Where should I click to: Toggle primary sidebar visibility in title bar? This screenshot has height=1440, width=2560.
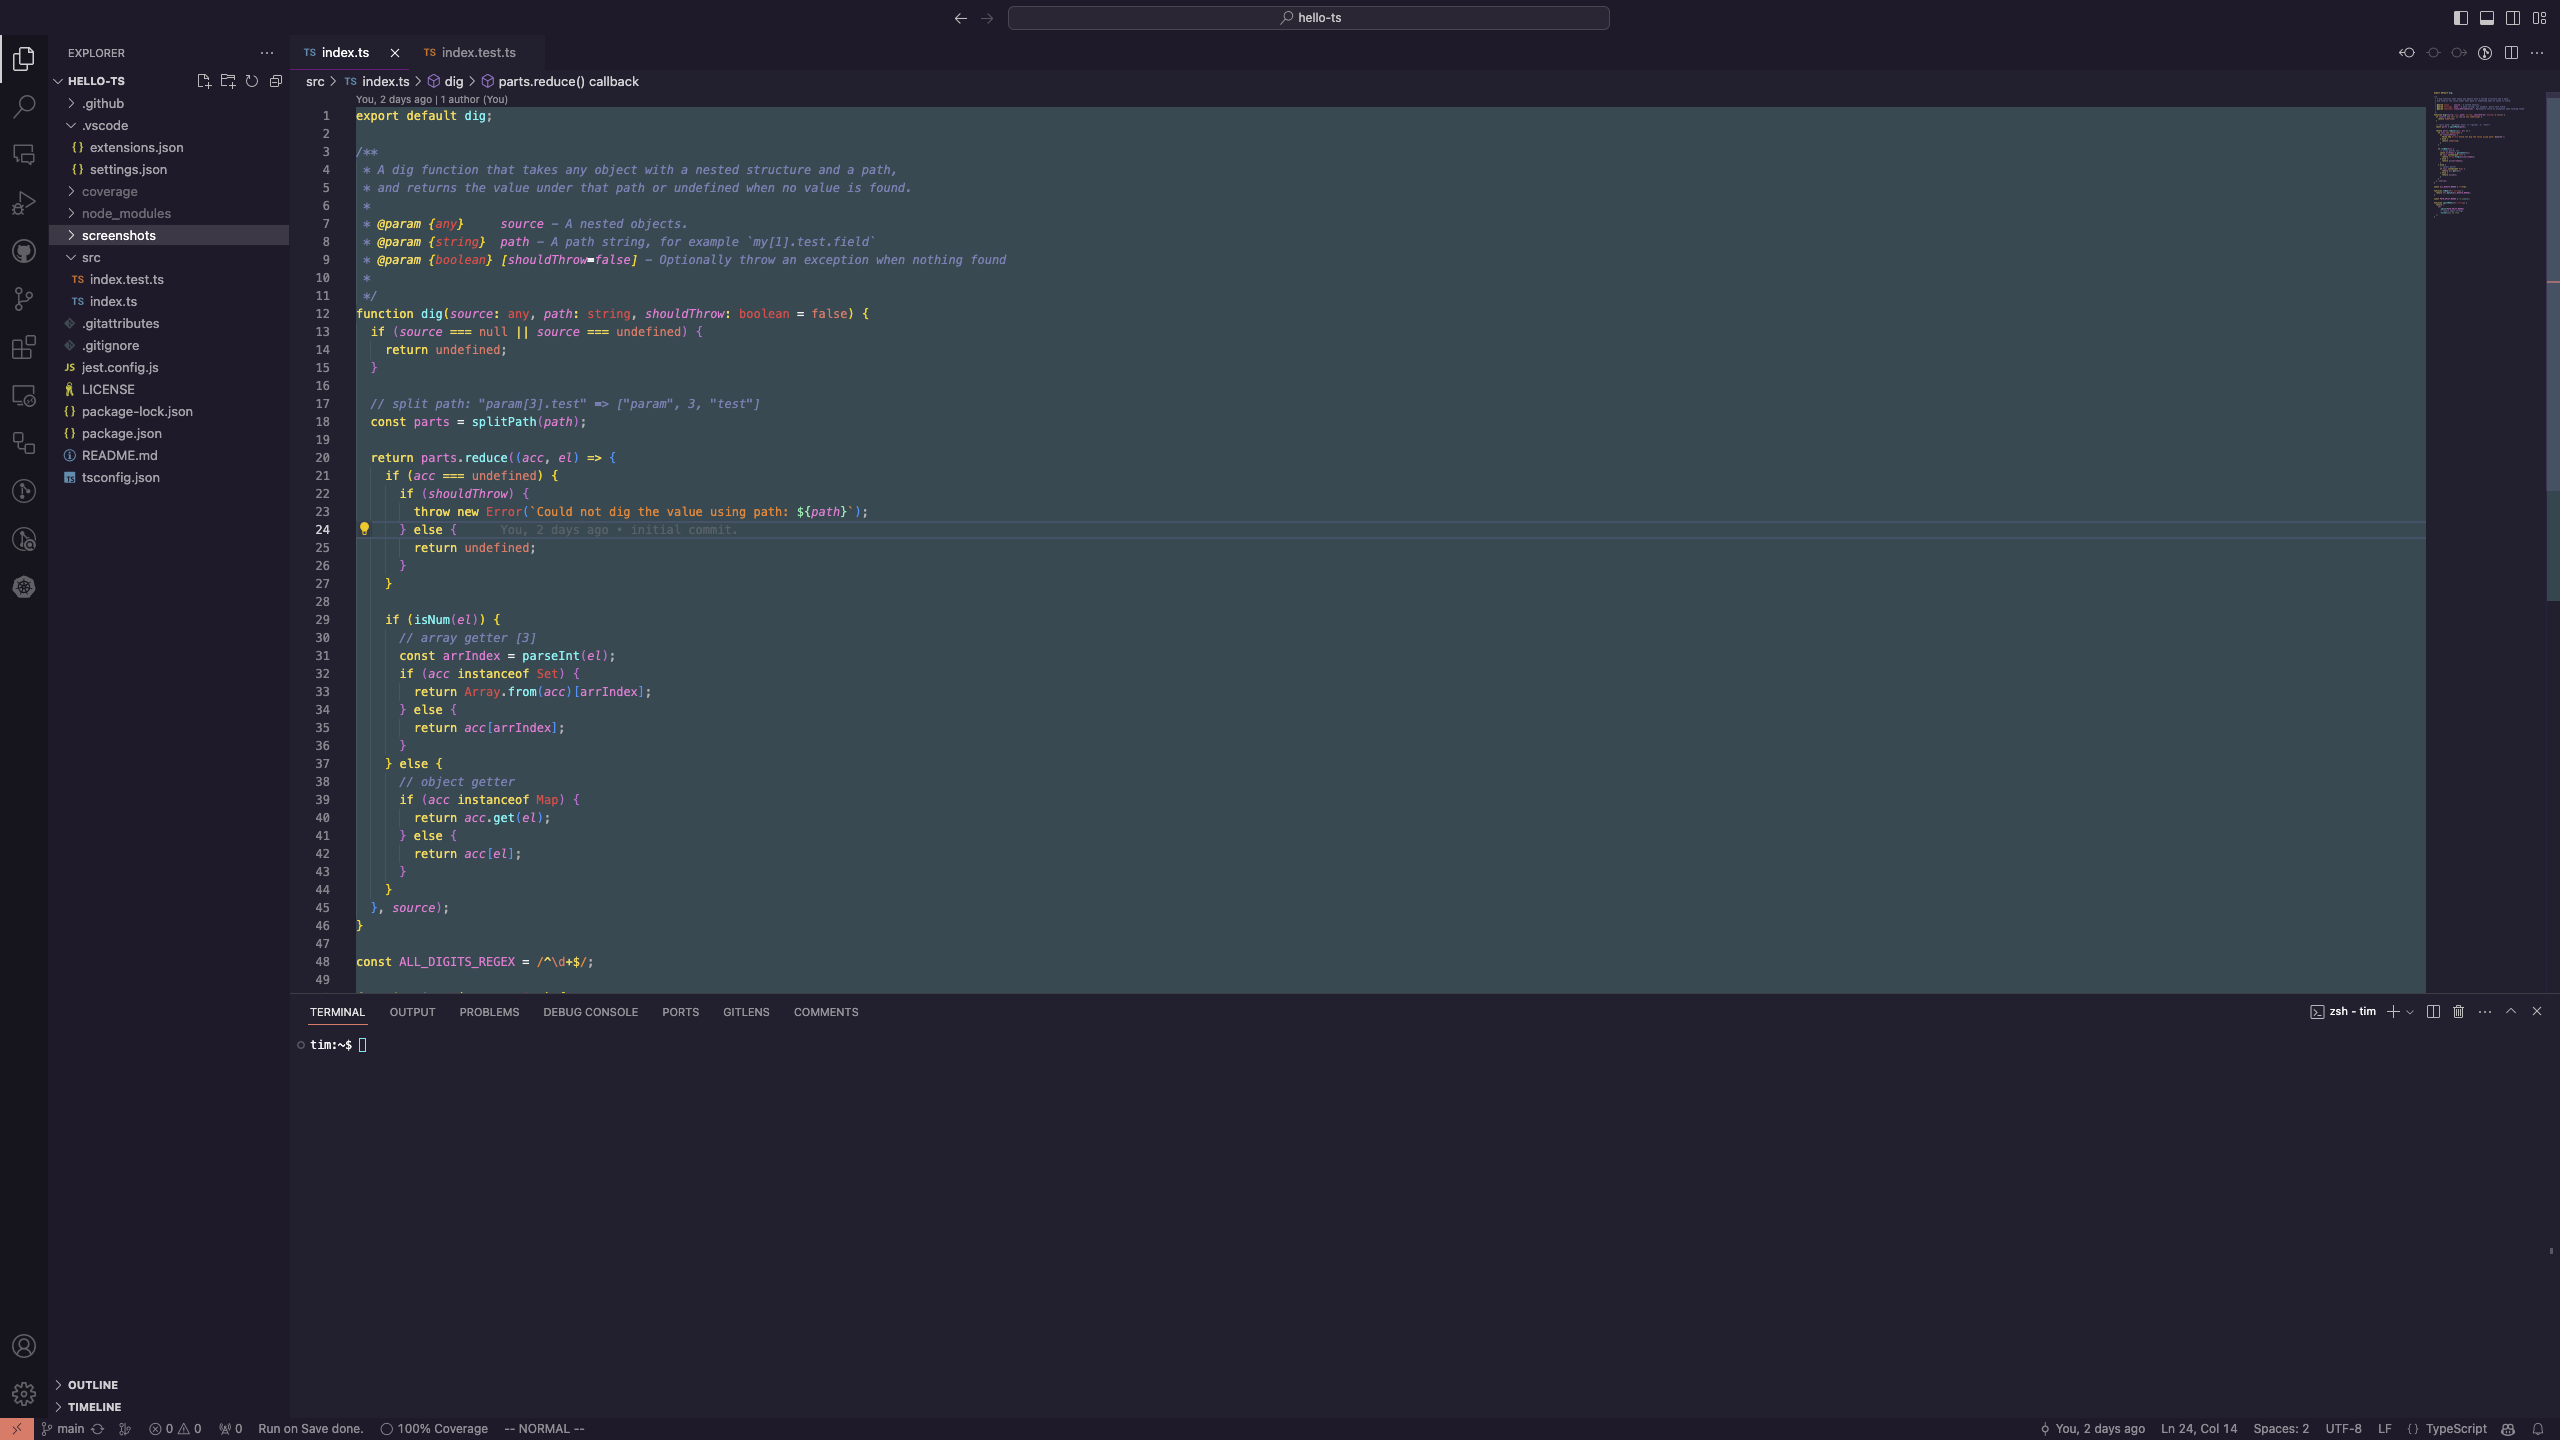(2460, 18)
